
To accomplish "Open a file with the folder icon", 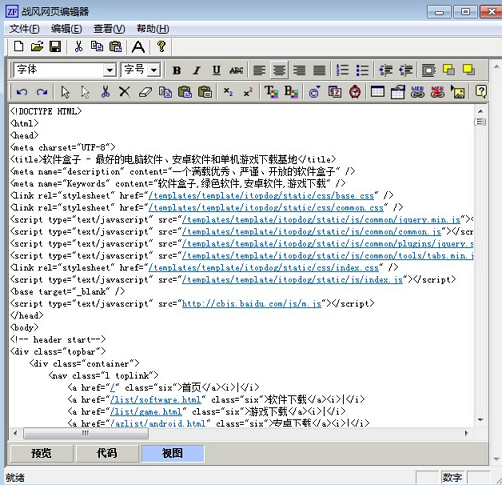I will [x=37, y=46].
